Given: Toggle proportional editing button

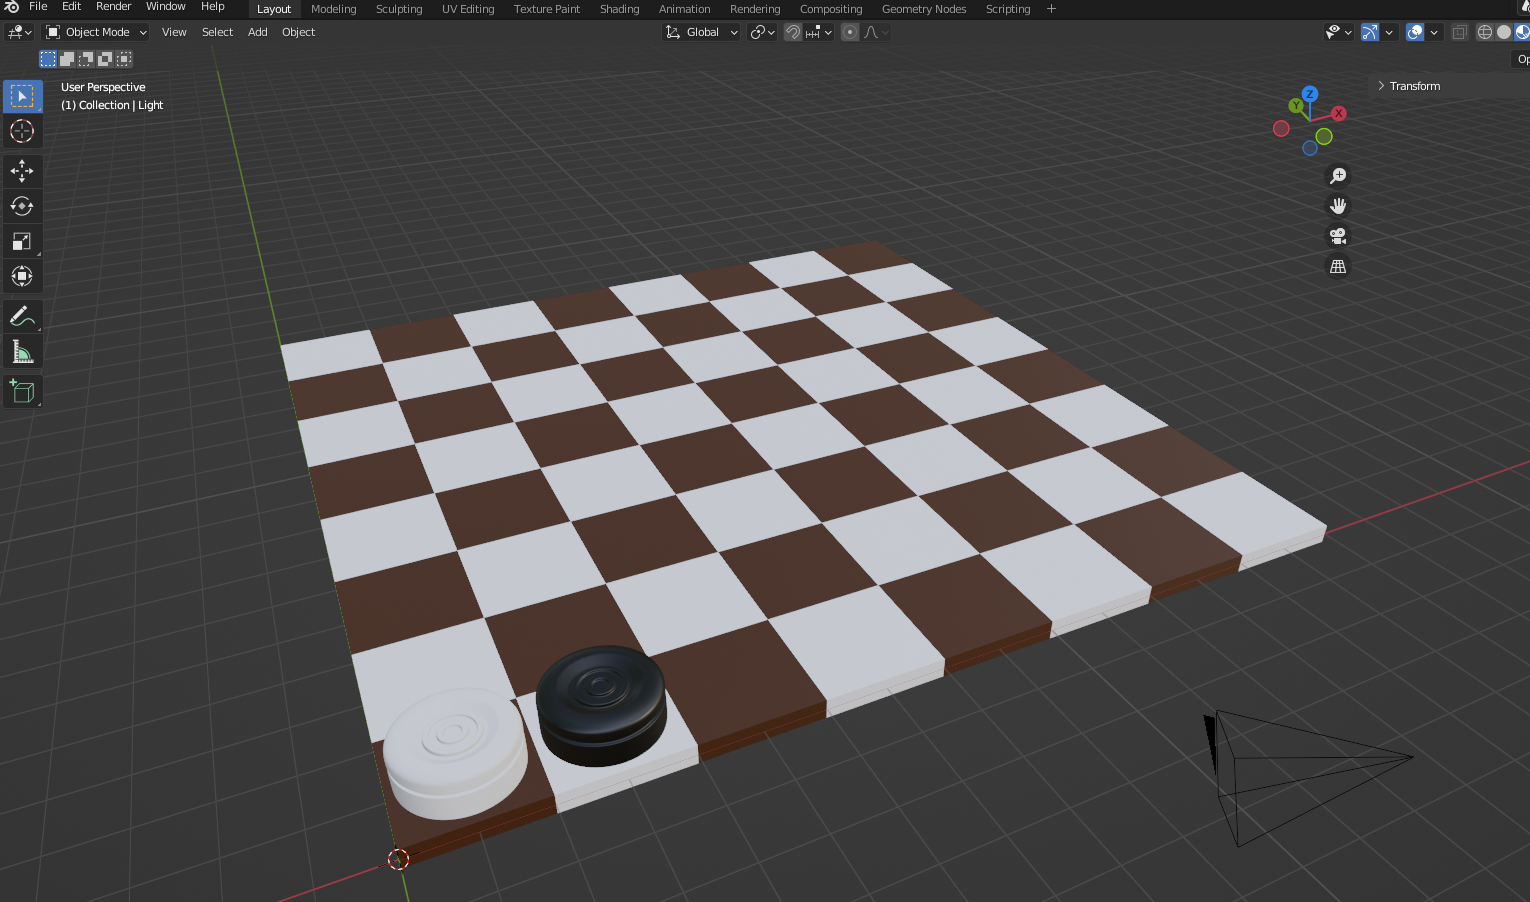Looking at the screenshot, I should tap(850, 32).
